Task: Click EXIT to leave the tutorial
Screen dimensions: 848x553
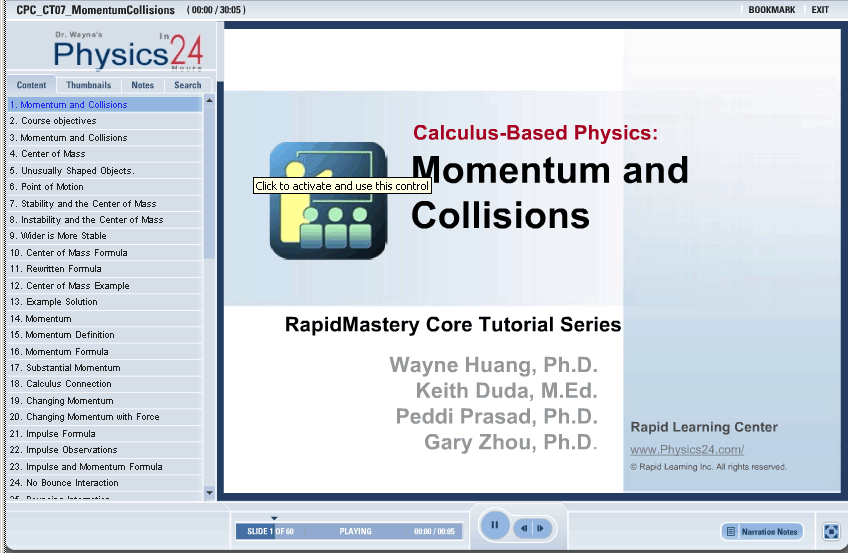Action: click(820, 10)
